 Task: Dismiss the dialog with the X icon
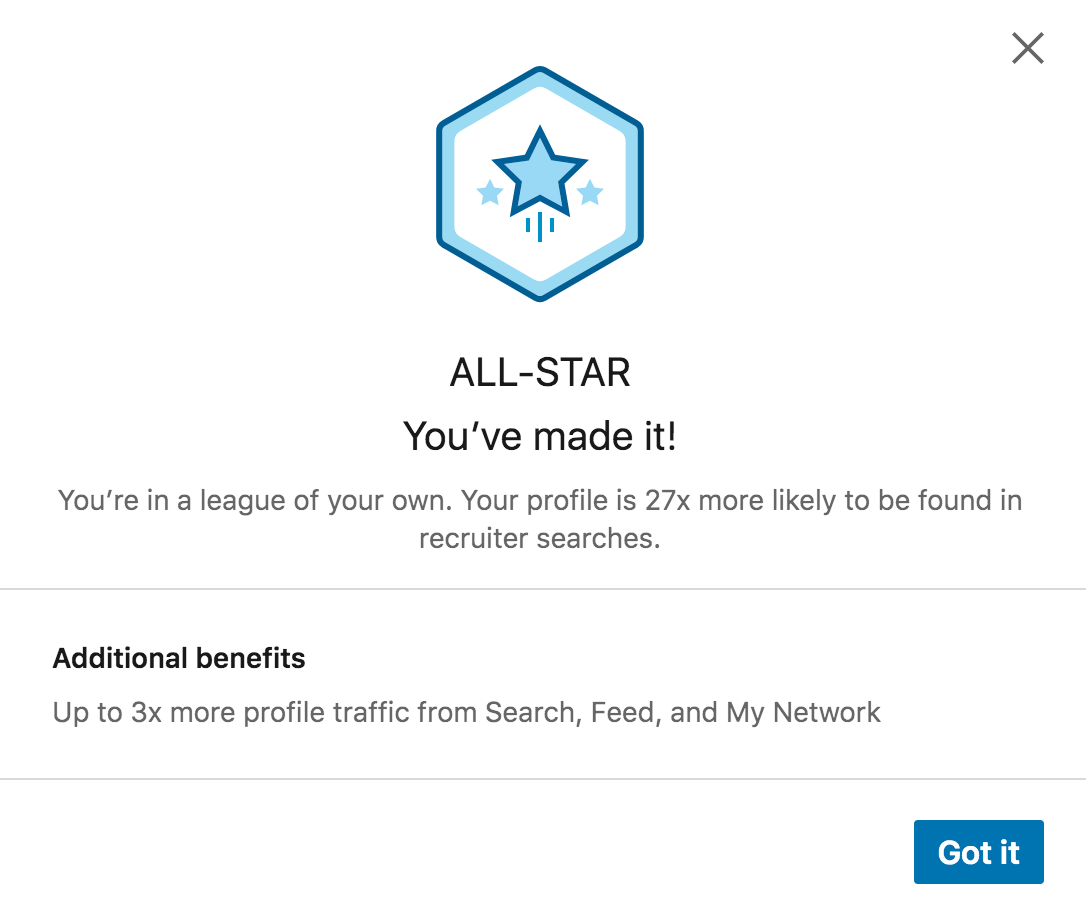coord(1028,48)
